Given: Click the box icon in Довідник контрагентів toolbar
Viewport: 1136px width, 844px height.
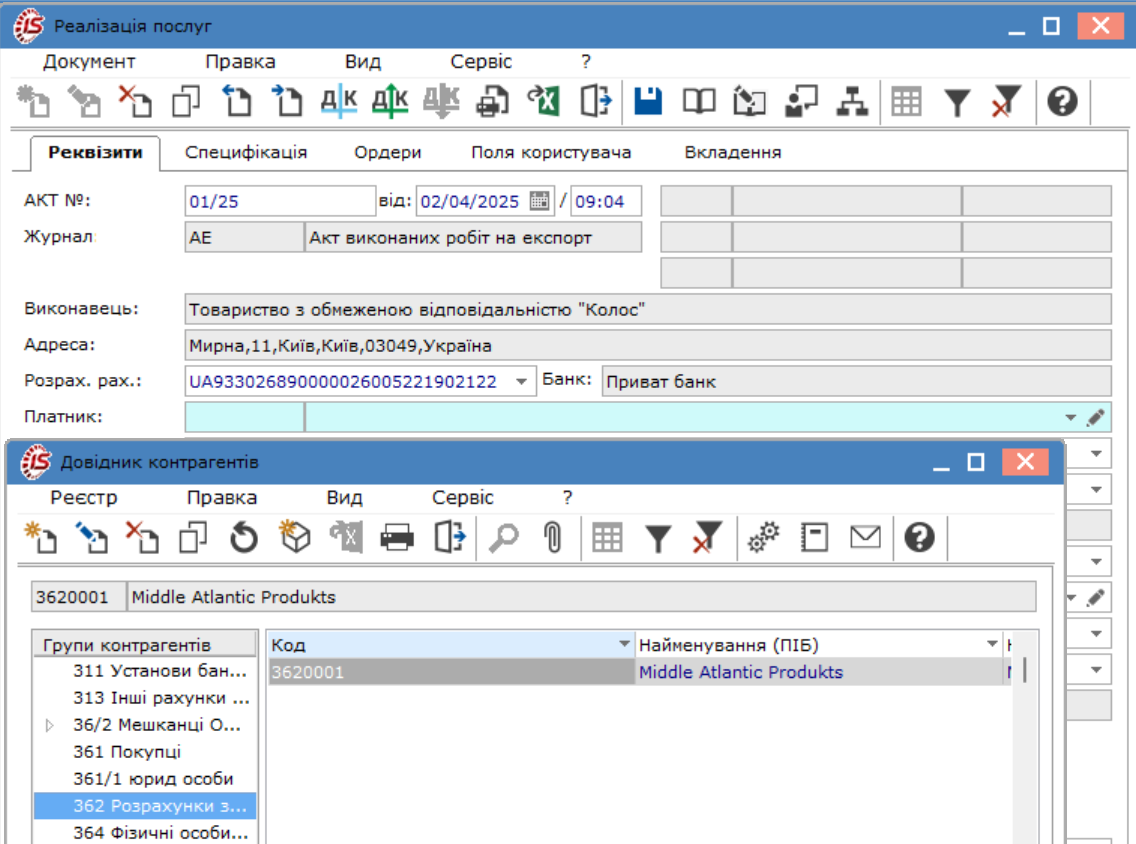Looking at the screenshot, I should pyautogui.click(x=295, y=538).
